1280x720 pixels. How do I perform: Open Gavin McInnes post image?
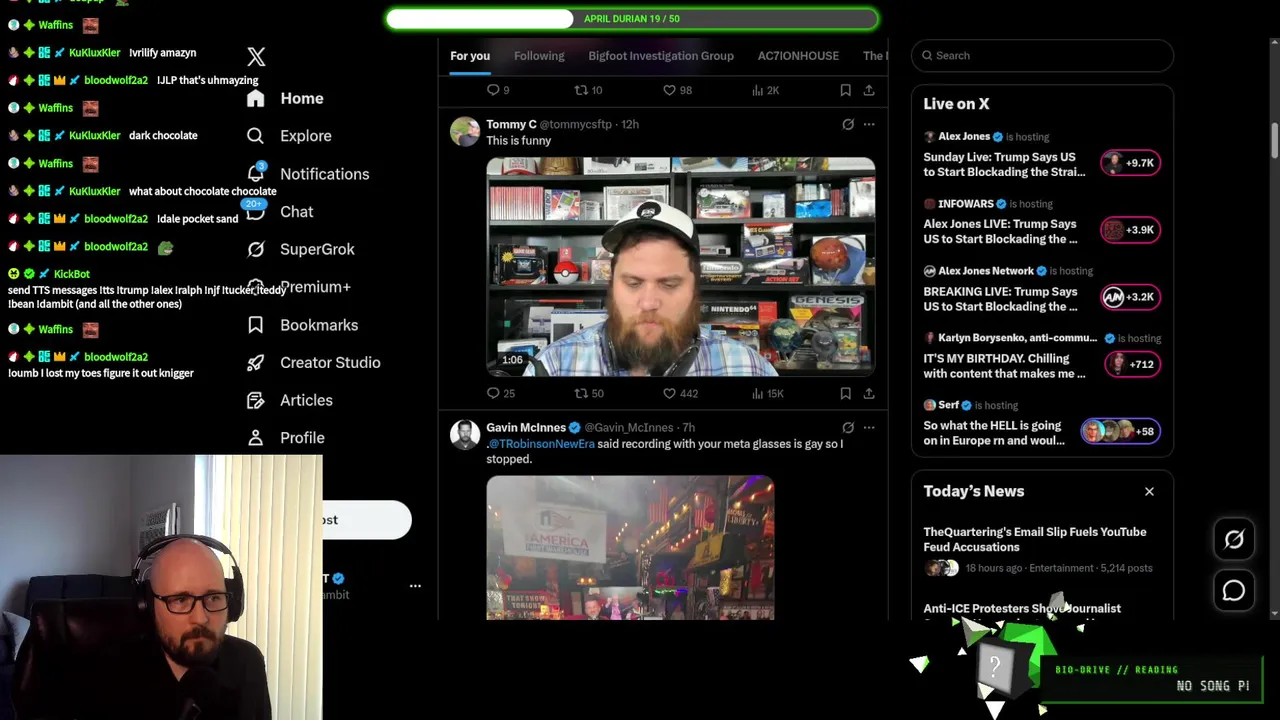tap(630, 548)
